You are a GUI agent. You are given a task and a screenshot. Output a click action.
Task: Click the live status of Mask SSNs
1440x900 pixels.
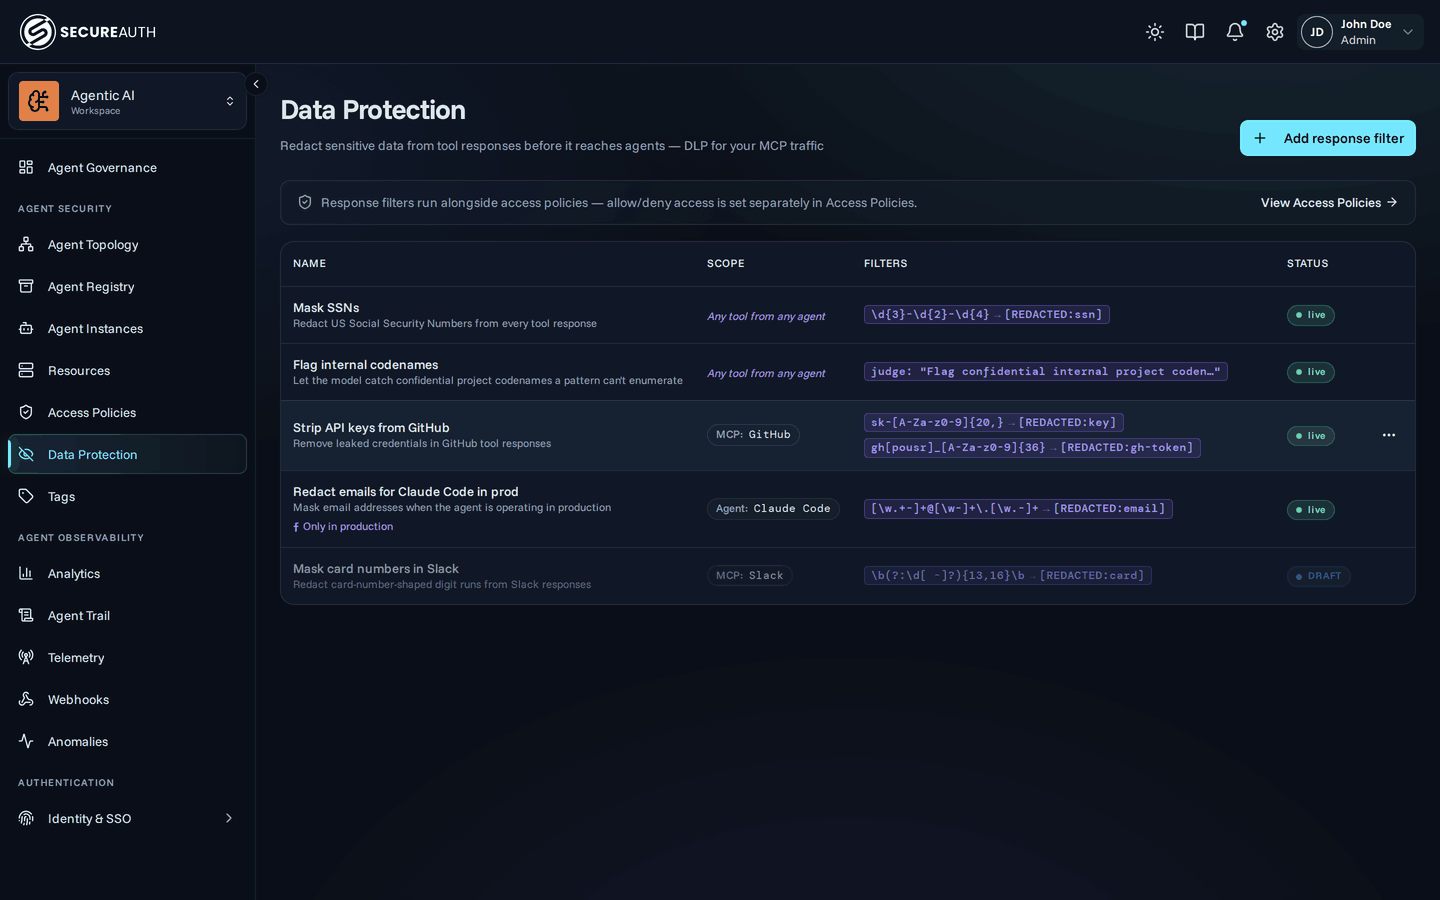(1311, 315)
